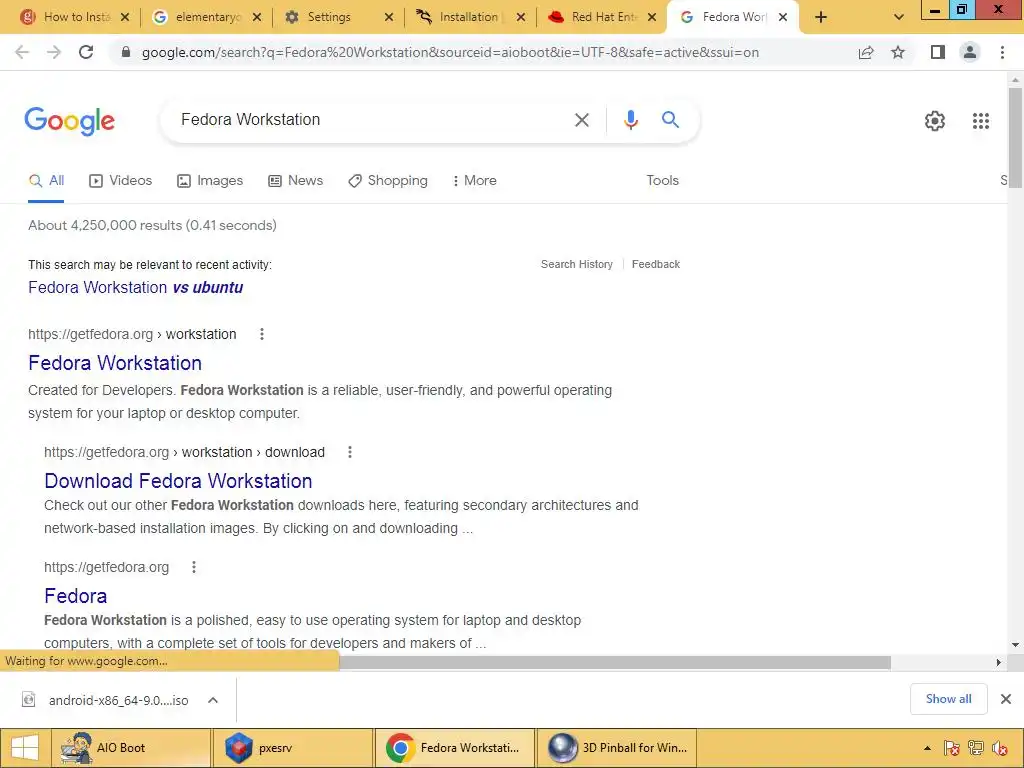Open a new browser tab

coord(821,17)
